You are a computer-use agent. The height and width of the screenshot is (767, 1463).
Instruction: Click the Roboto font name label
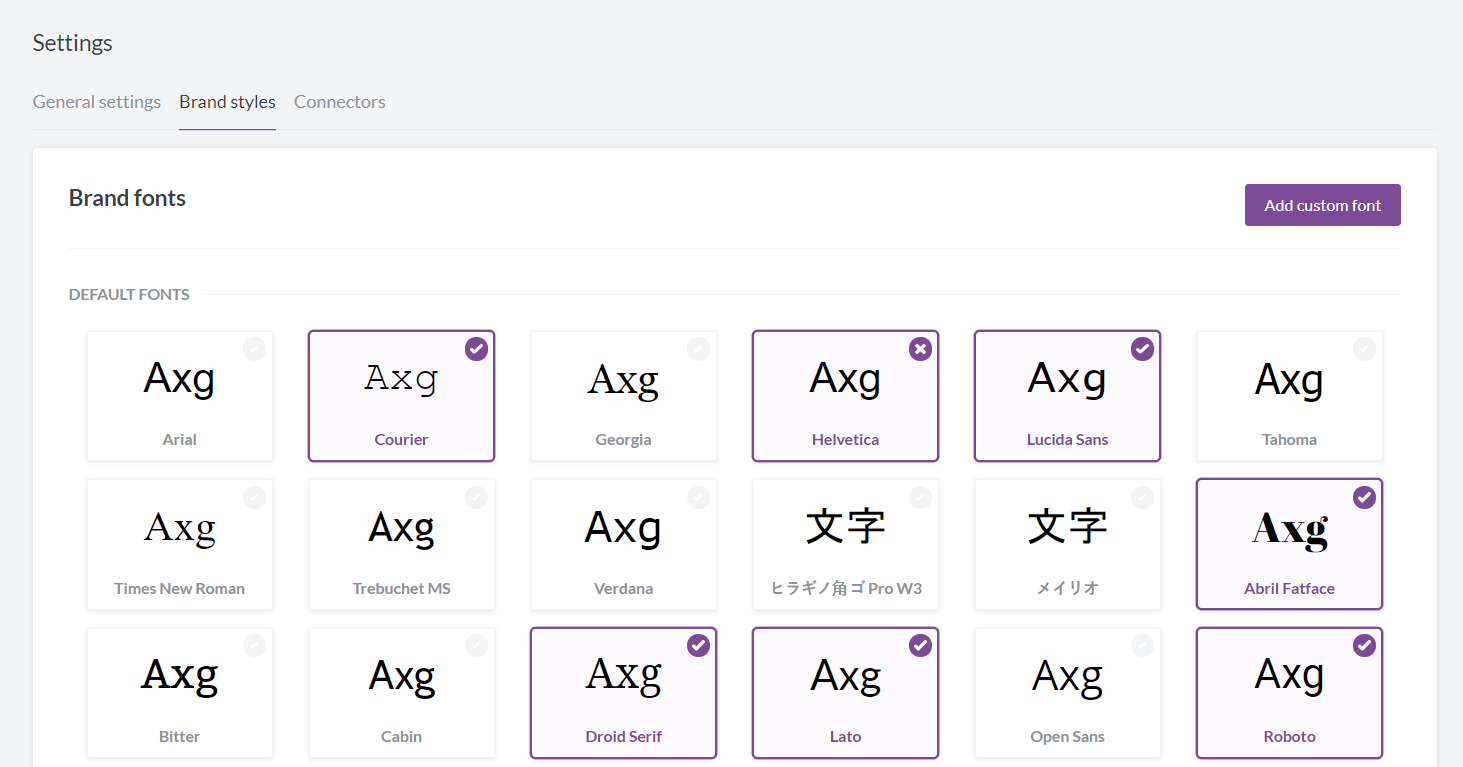coord(1290,736)
